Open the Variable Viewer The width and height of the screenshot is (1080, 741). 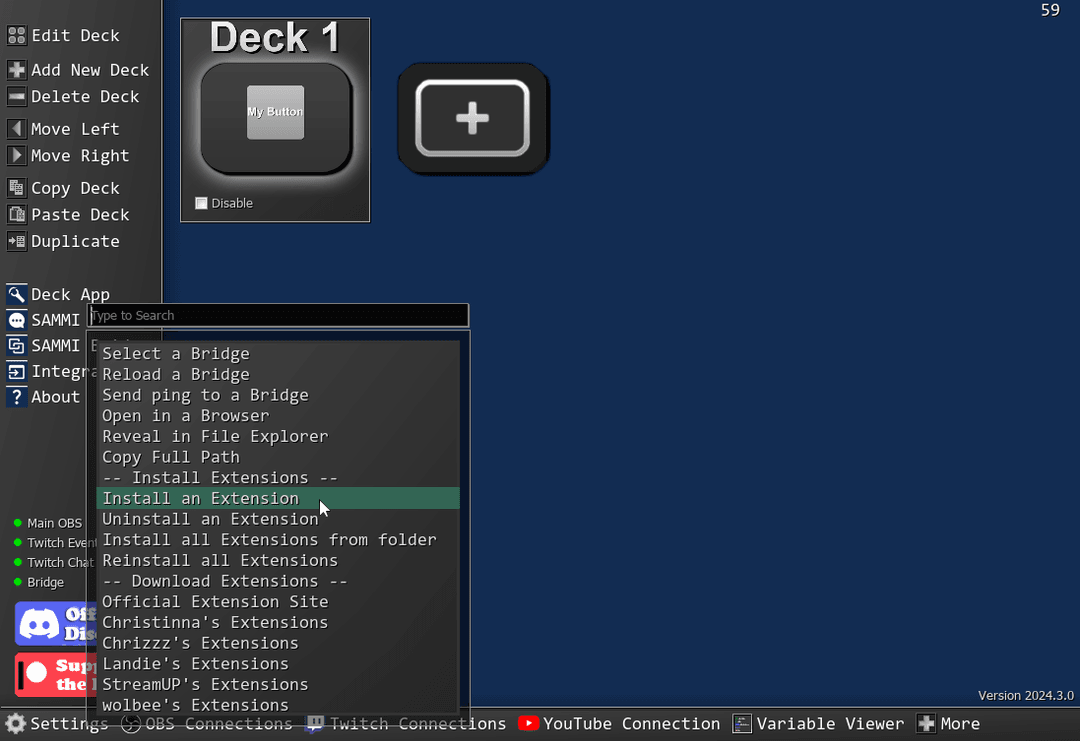coord(818,724)
